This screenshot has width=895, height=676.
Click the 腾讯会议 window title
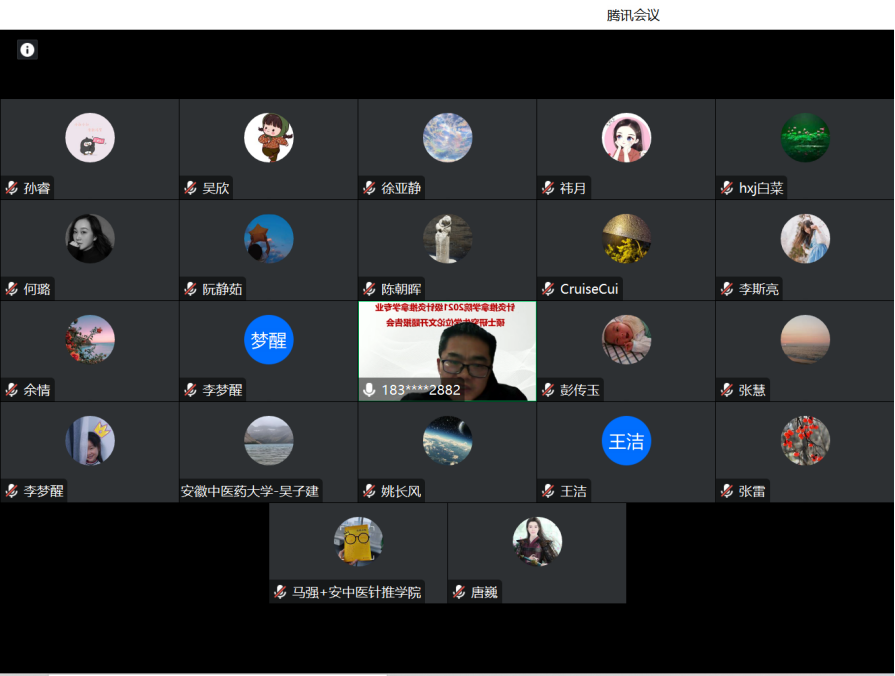[633, 15]
